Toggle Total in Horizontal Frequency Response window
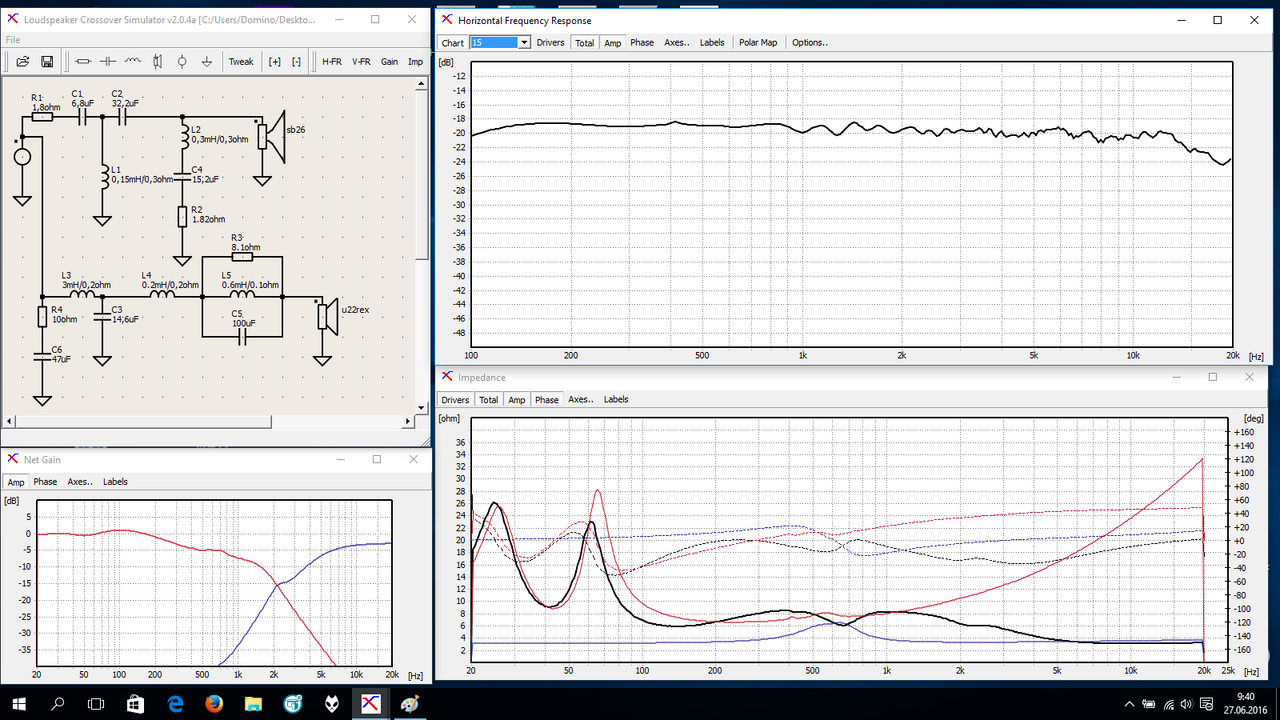Viewport: 1280px width, 720px height. [584, 43]
